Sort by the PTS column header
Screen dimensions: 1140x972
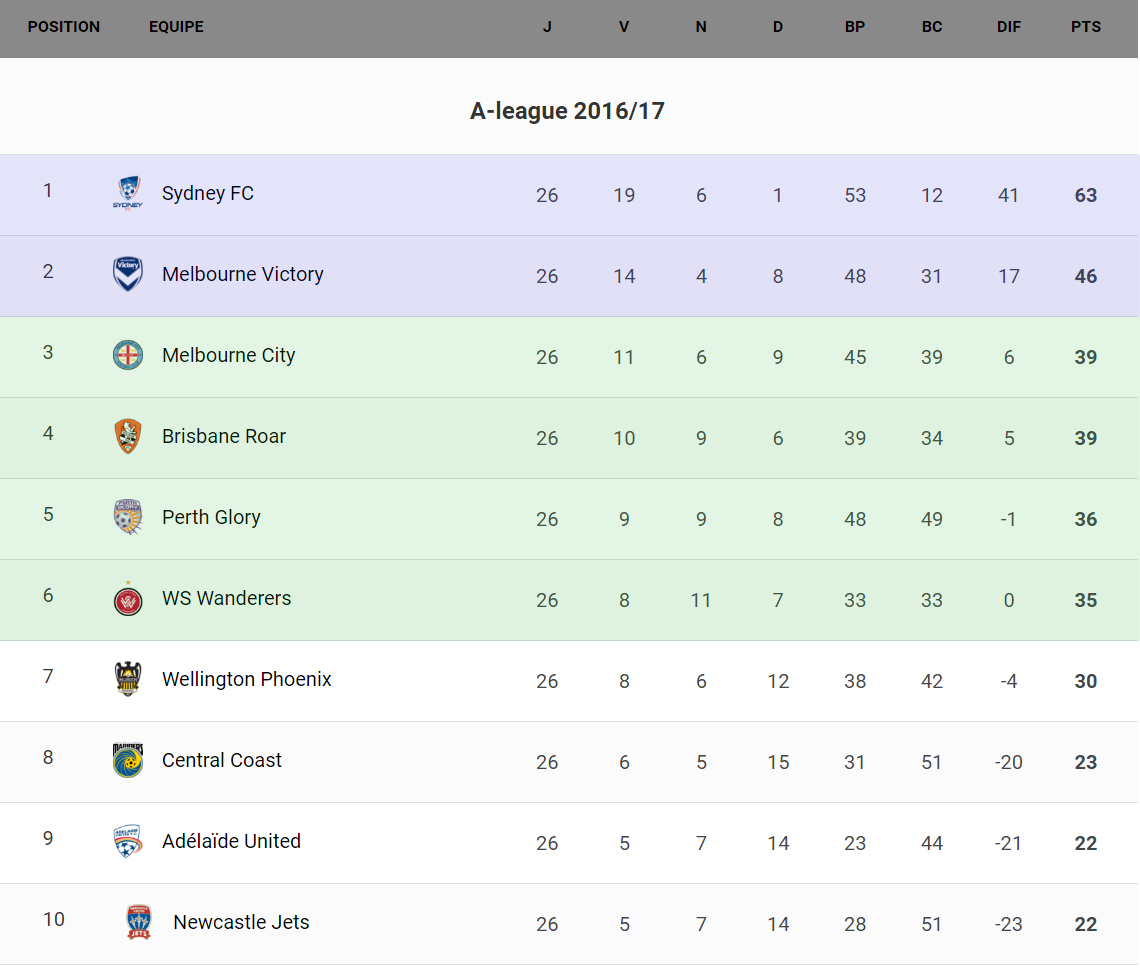tap(1086, 27)
